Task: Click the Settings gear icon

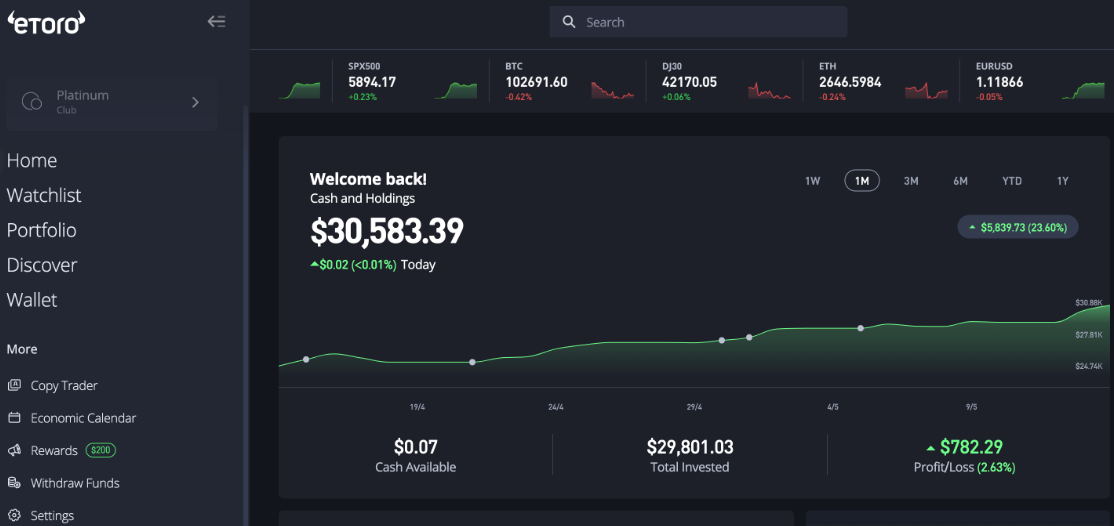Action: (14, 515)
